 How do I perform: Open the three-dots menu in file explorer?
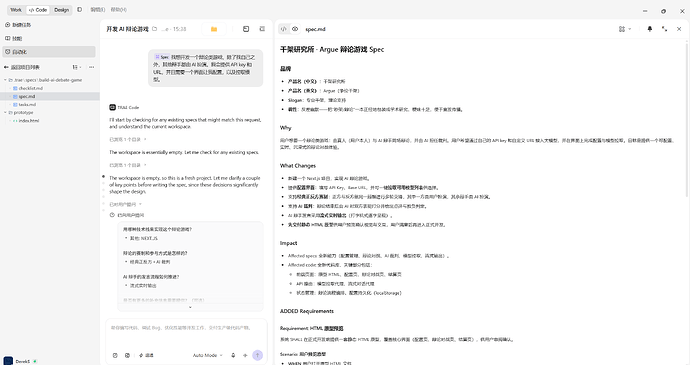point(91,67)
